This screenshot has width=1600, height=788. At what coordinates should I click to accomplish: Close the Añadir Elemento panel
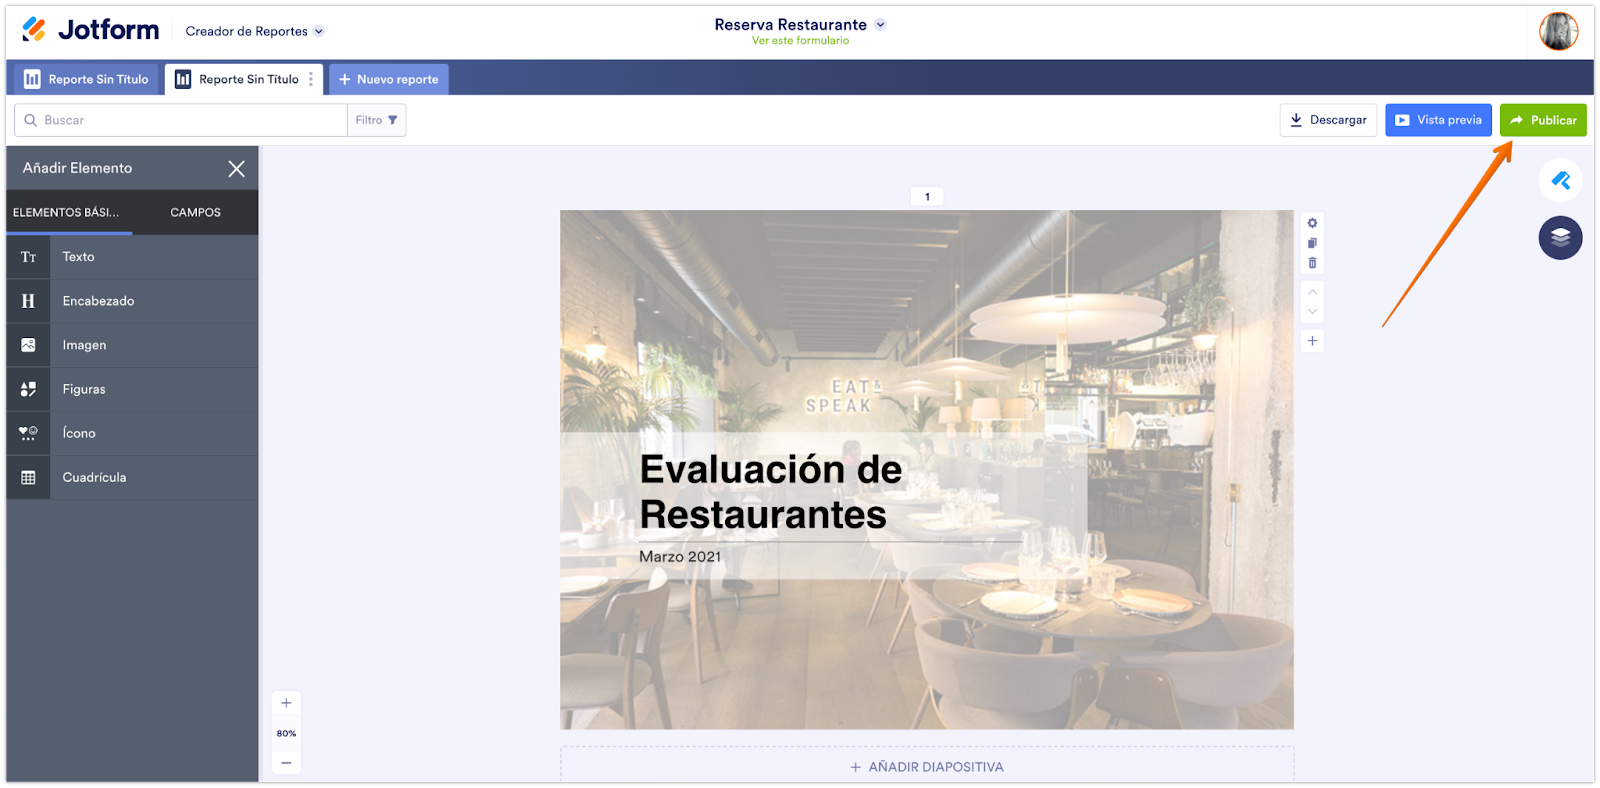coord(236,169)
